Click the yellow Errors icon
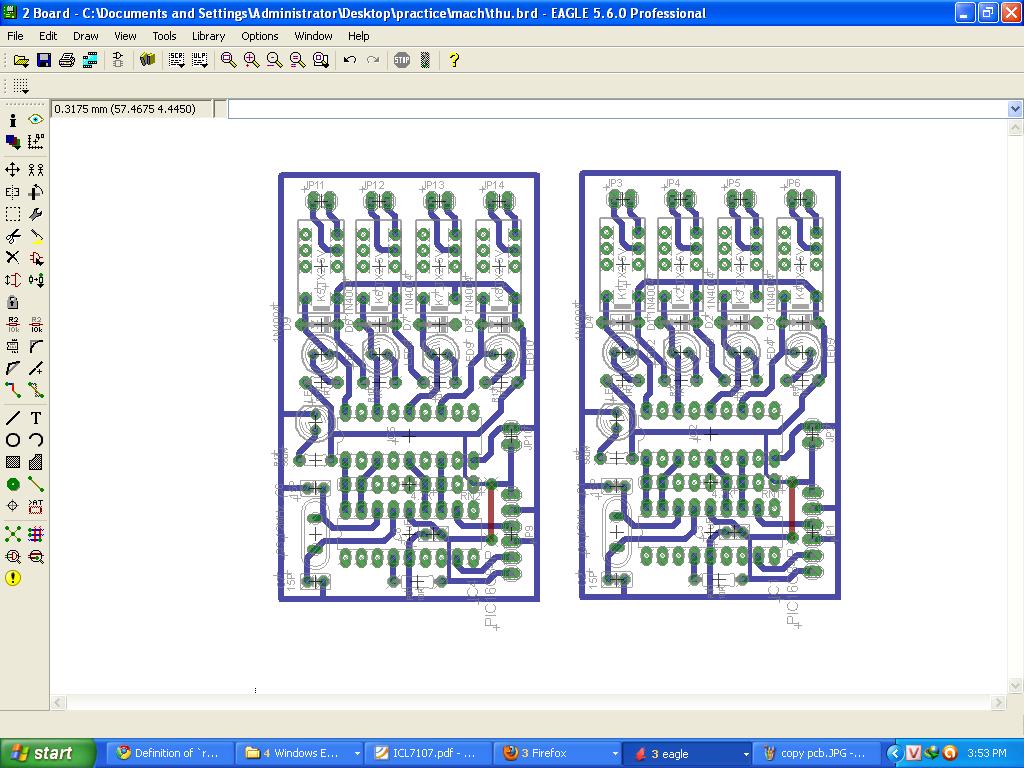This screenshot has width=1024, height=768. pyautogui.click(x=12, y=578)
